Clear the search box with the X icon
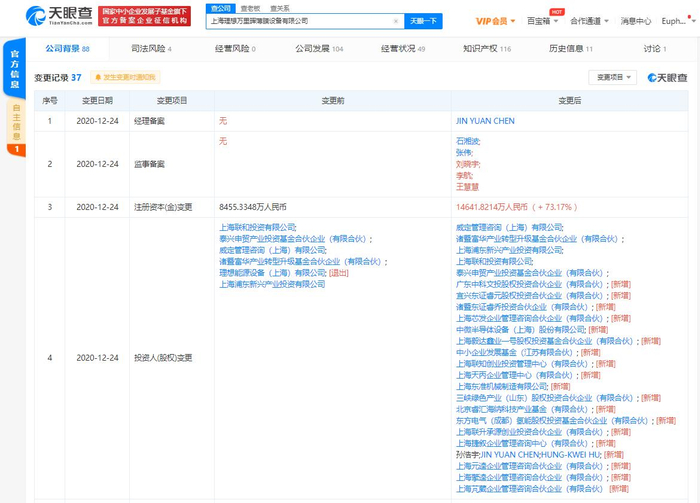 (396, 21)
